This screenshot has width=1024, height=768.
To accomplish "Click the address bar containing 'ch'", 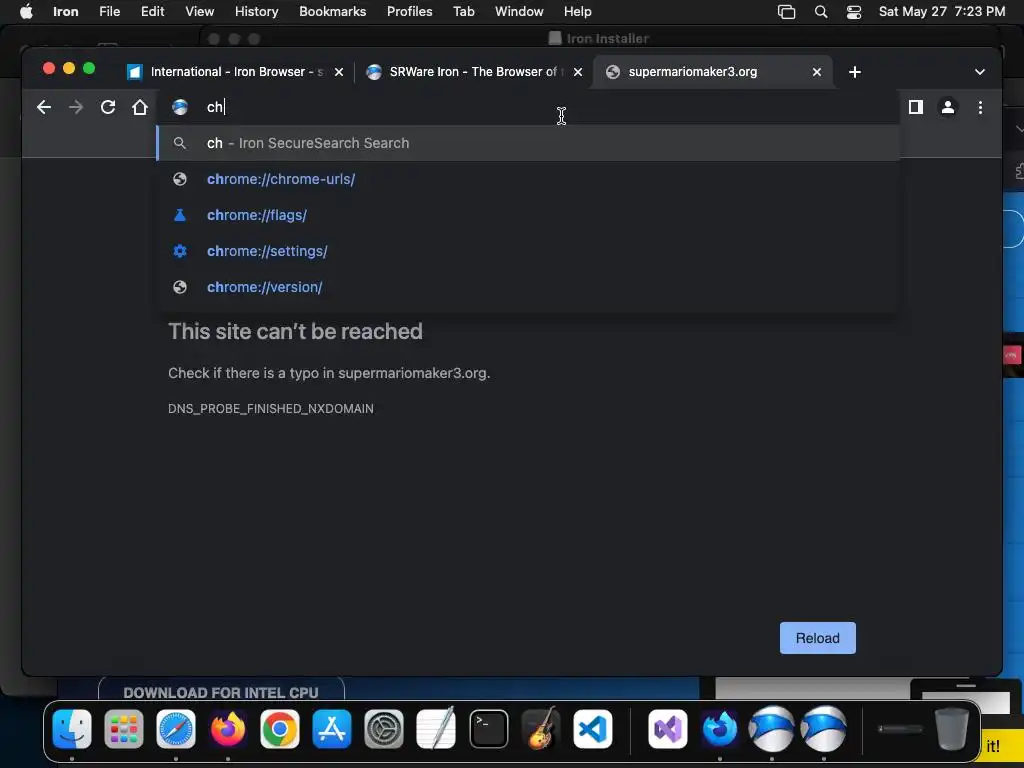I will 529,107.
